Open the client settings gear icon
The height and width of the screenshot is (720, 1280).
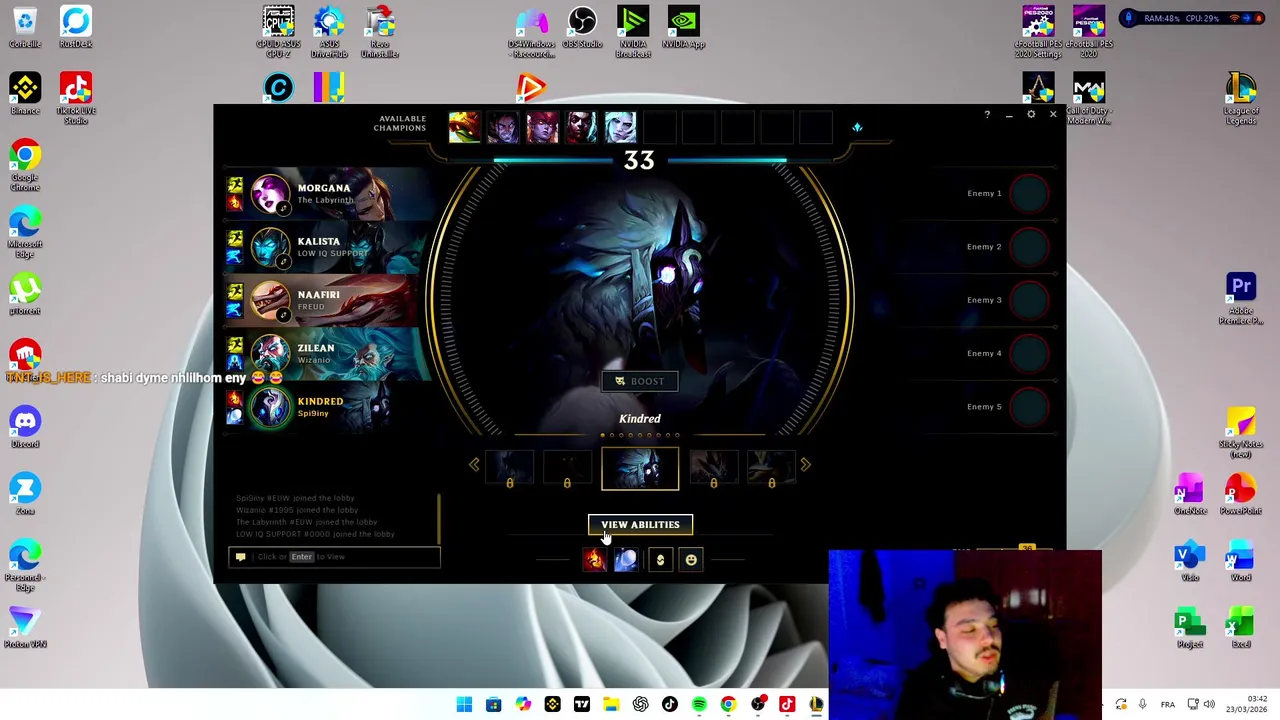(1031, 115)
